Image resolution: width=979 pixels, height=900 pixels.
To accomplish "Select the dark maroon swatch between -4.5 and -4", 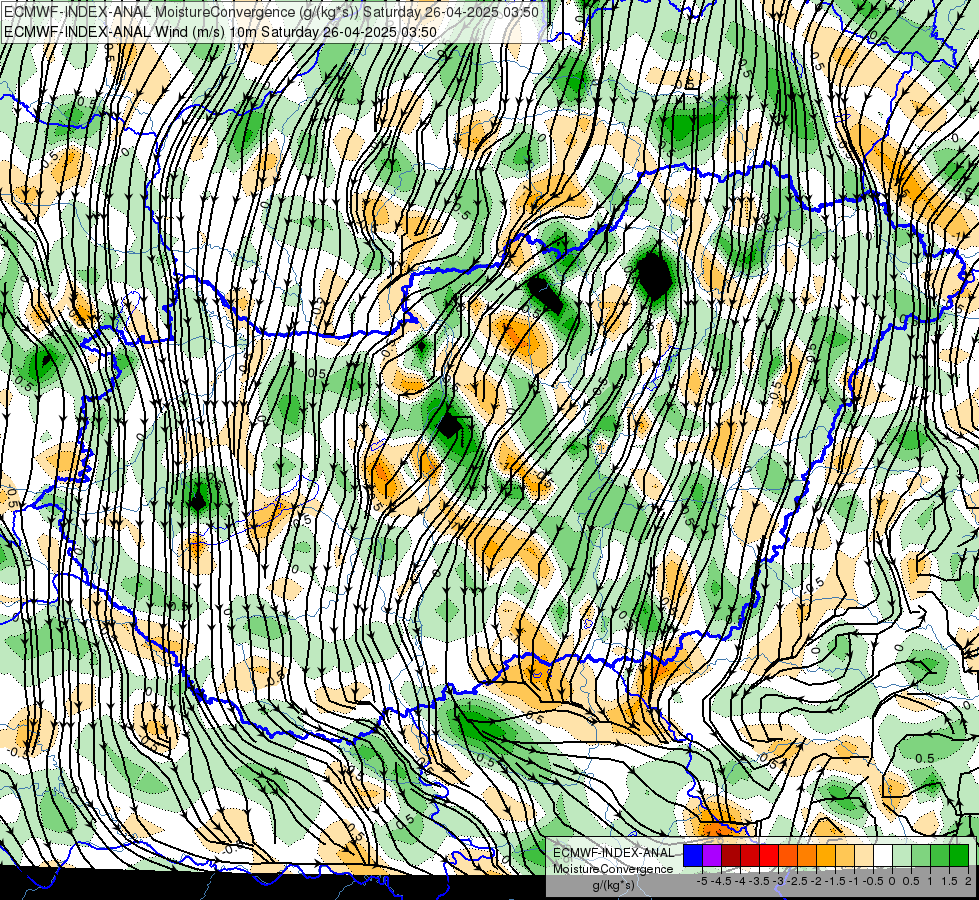I will [x=731, y=855].
